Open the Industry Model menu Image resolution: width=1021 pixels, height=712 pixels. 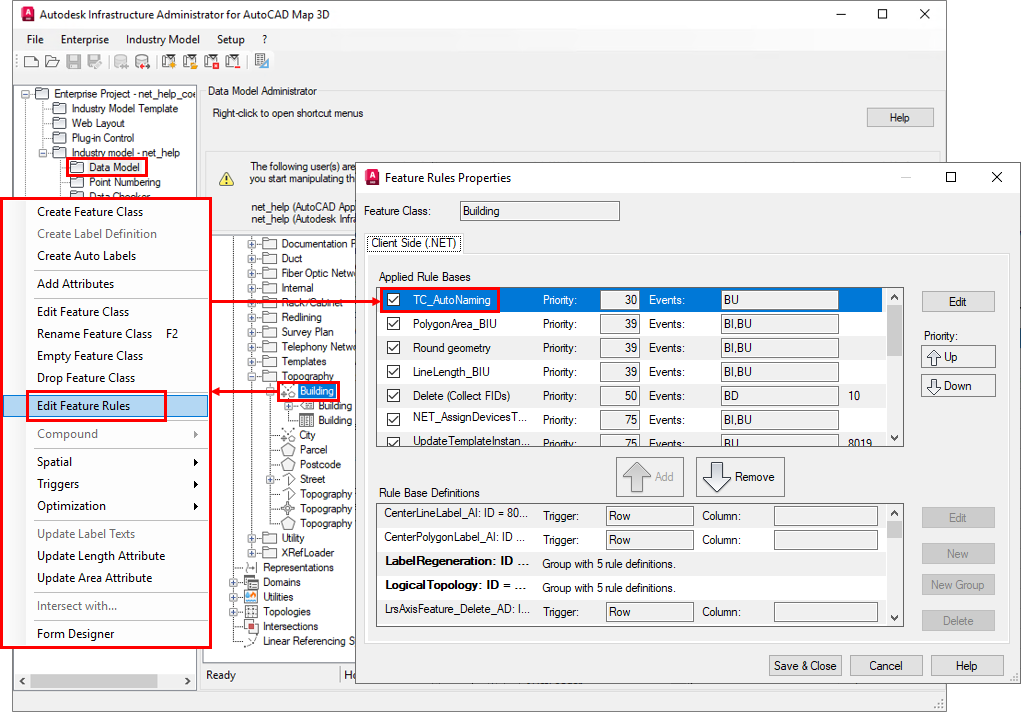pos(162,39)
